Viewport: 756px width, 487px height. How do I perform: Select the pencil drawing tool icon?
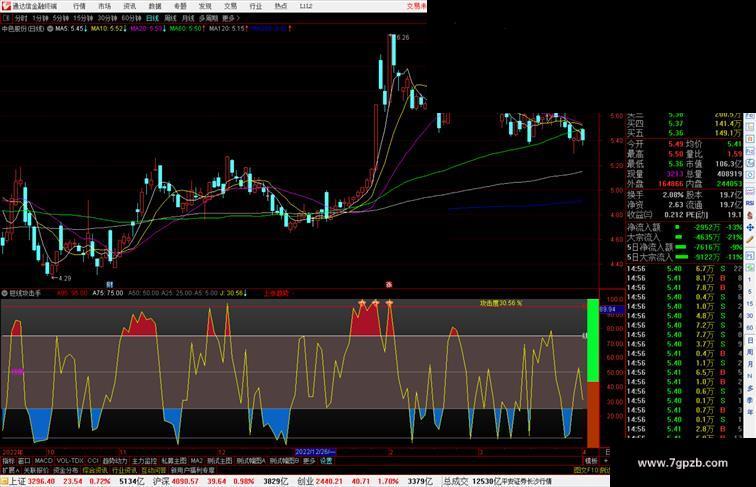[750, 239]
